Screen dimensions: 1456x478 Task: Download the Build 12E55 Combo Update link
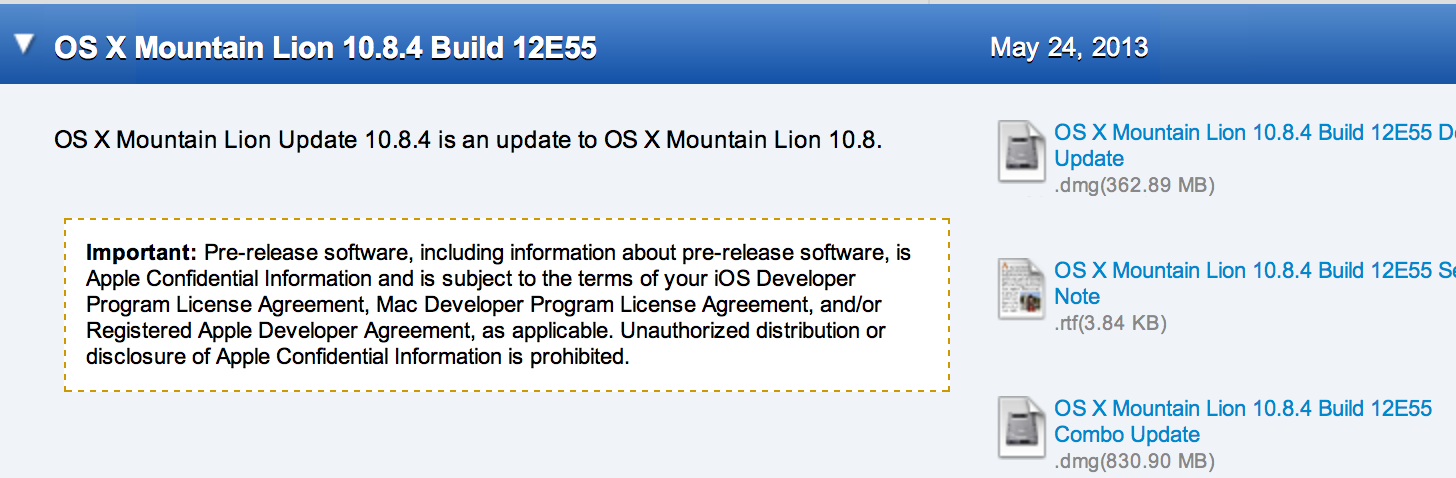point(1244,422)
